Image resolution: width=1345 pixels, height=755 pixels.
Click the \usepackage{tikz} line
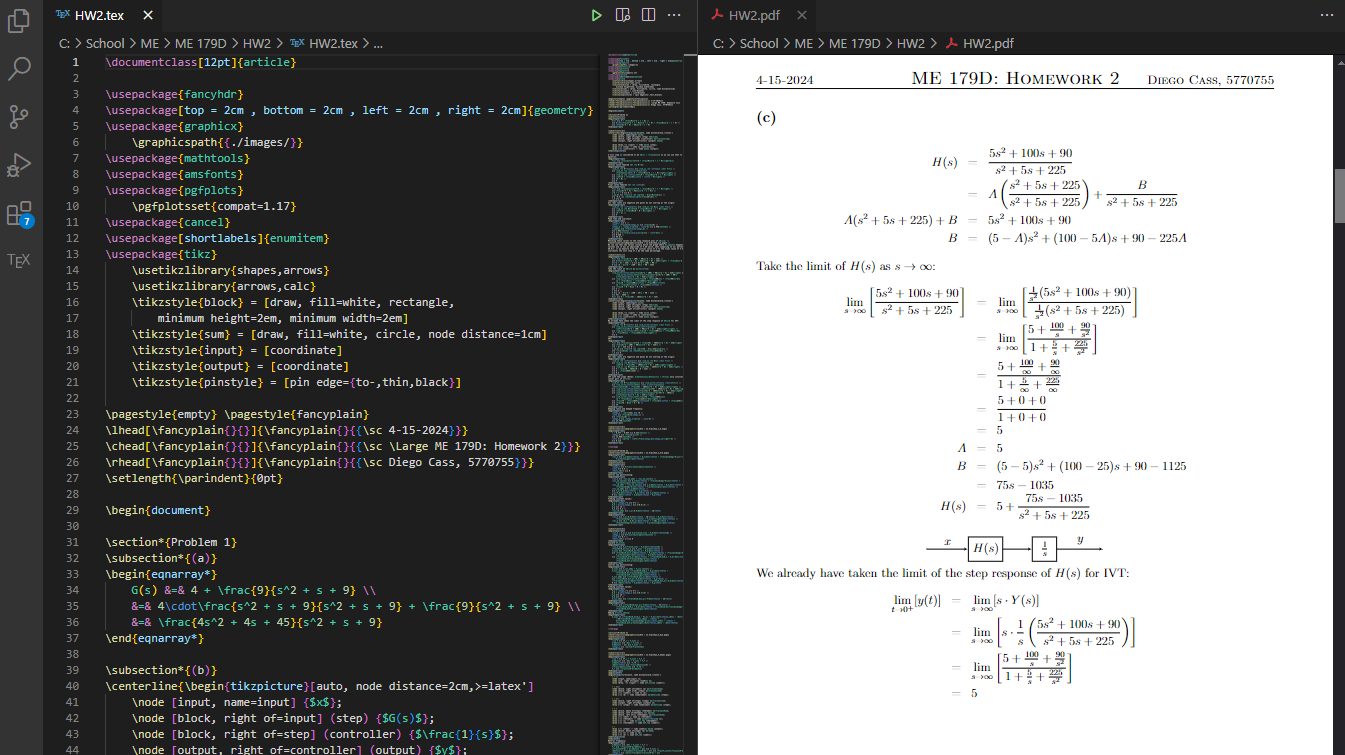pos(161,254)
